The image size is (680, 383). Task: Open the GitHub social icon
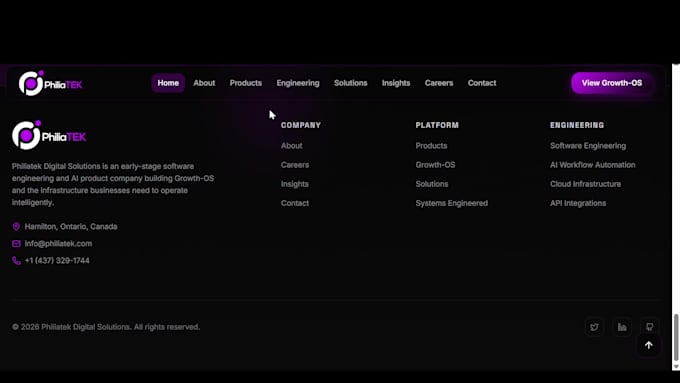coord(649,326)
